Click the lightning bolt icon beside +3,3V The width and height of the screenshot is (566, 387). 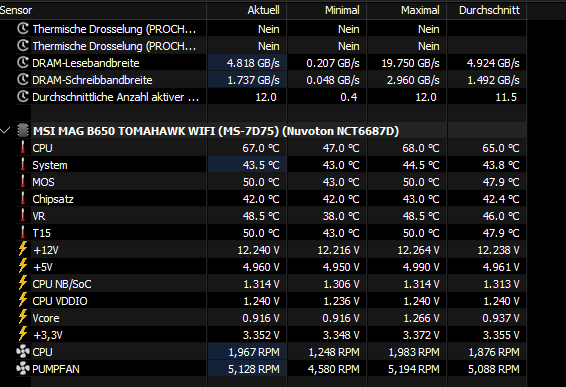(x=23, y=334)
